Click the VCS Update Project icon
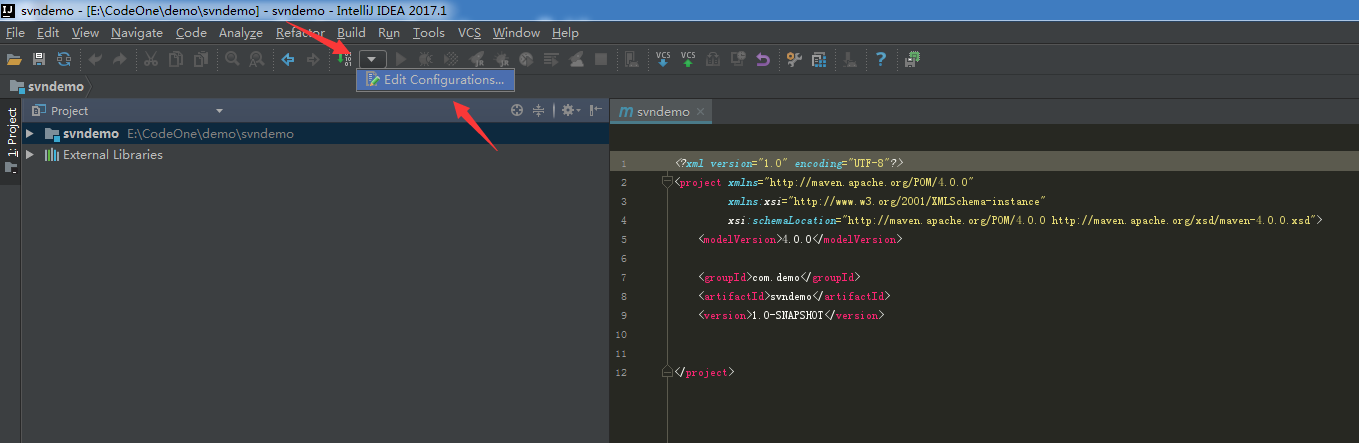Screen dimensions: 1359x443 (x=663, y=59)
